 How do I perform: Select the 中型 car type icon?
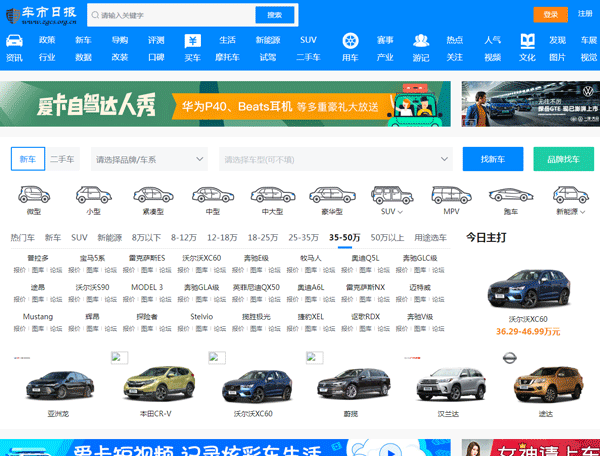pyautogui.click(x=213, y=194)
